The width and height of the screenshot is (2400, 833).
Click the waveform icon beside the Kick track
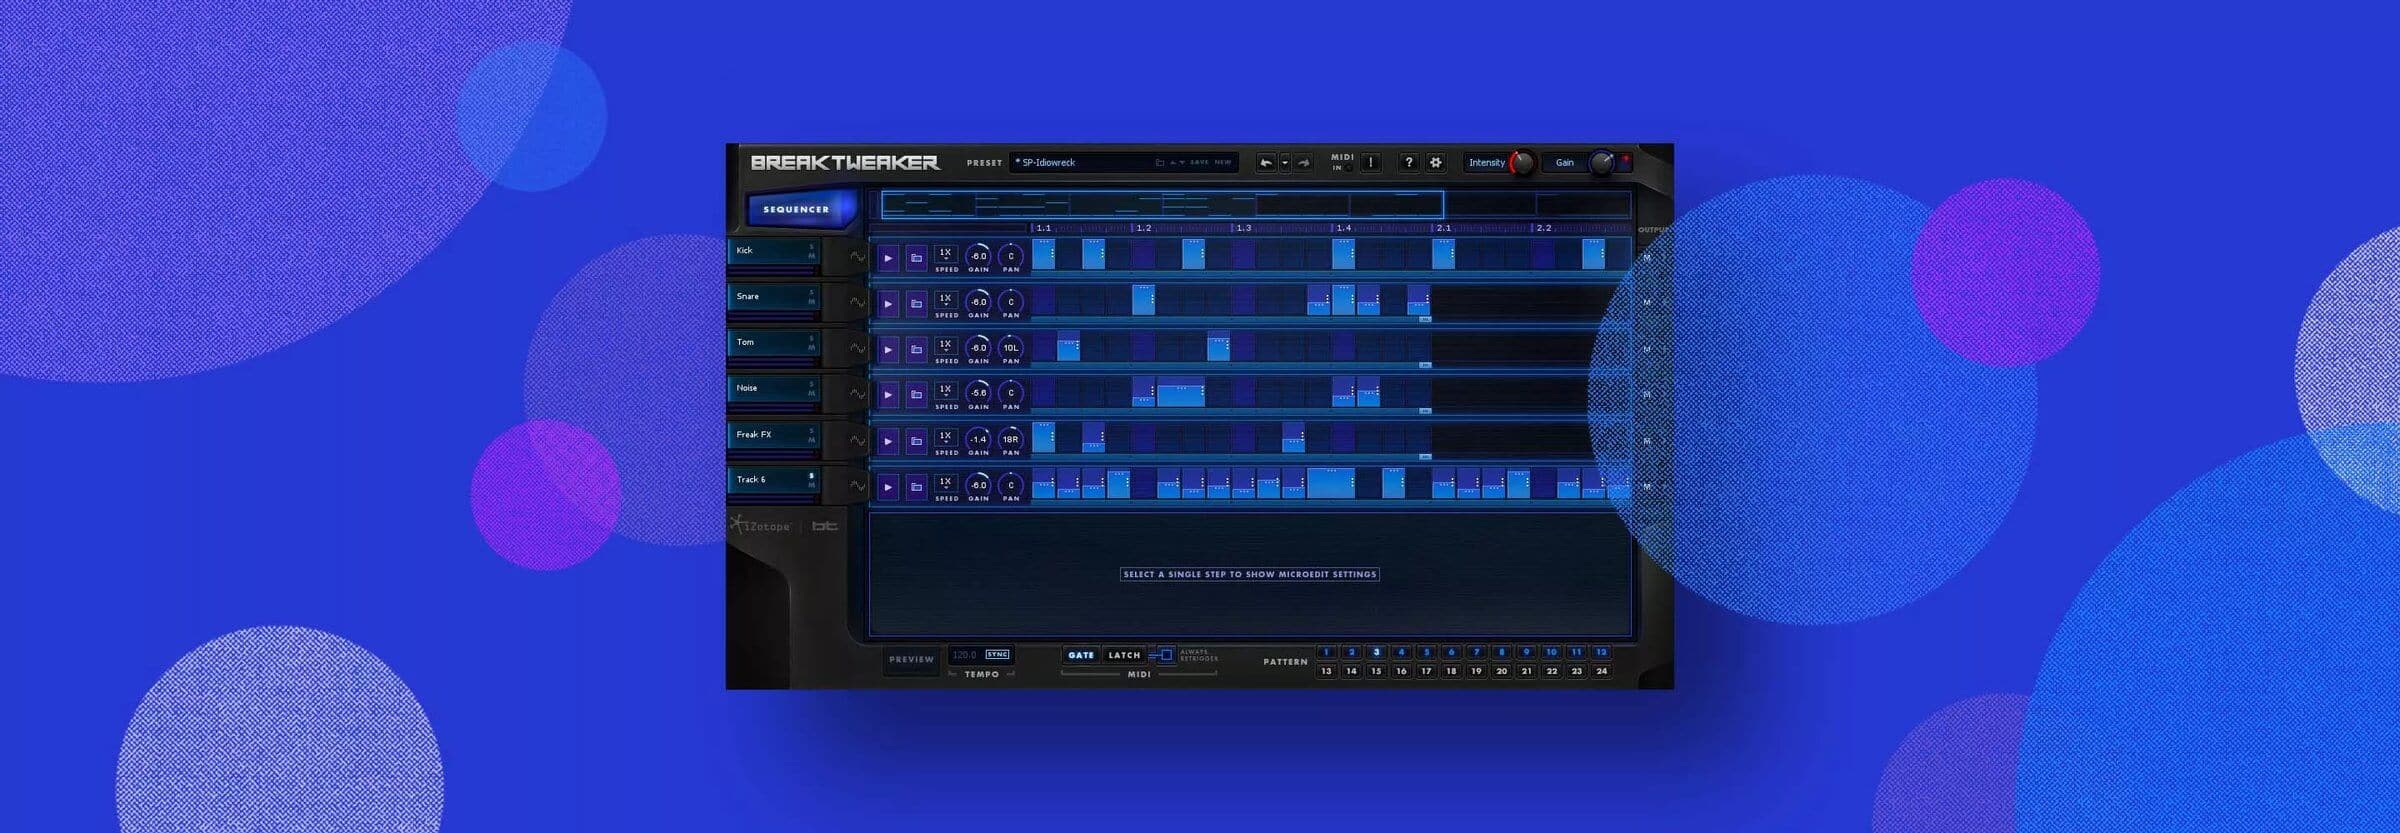pos(857,257)
